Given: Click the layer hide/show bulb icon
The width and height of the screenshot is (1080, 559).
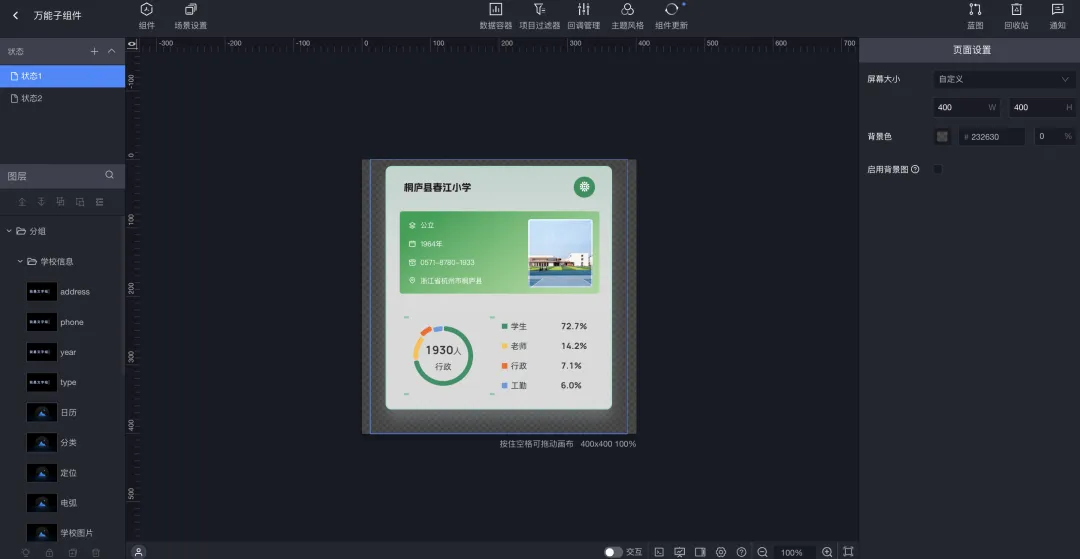Looking at the screenshot, I should 25,552.
